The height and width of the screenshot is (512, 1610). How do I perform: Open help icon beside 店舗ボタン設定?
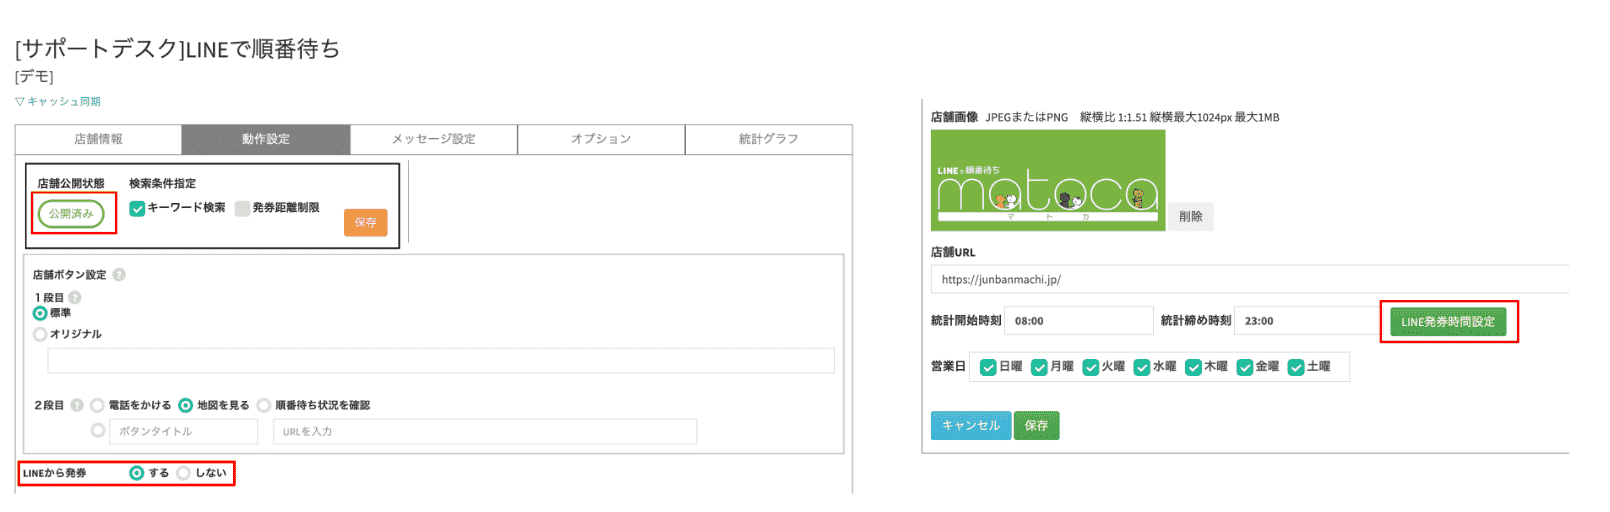[119, 275]
